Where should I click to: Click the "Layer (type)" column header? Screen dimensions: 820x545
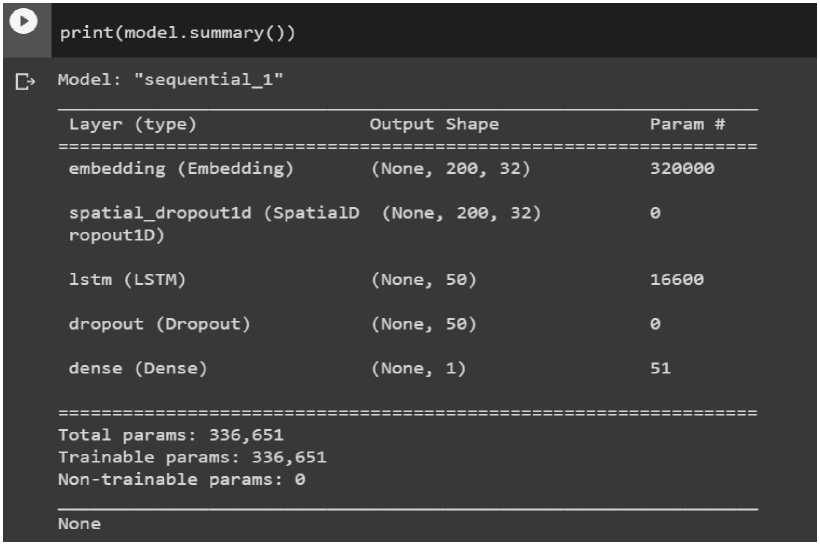[133, 125]
